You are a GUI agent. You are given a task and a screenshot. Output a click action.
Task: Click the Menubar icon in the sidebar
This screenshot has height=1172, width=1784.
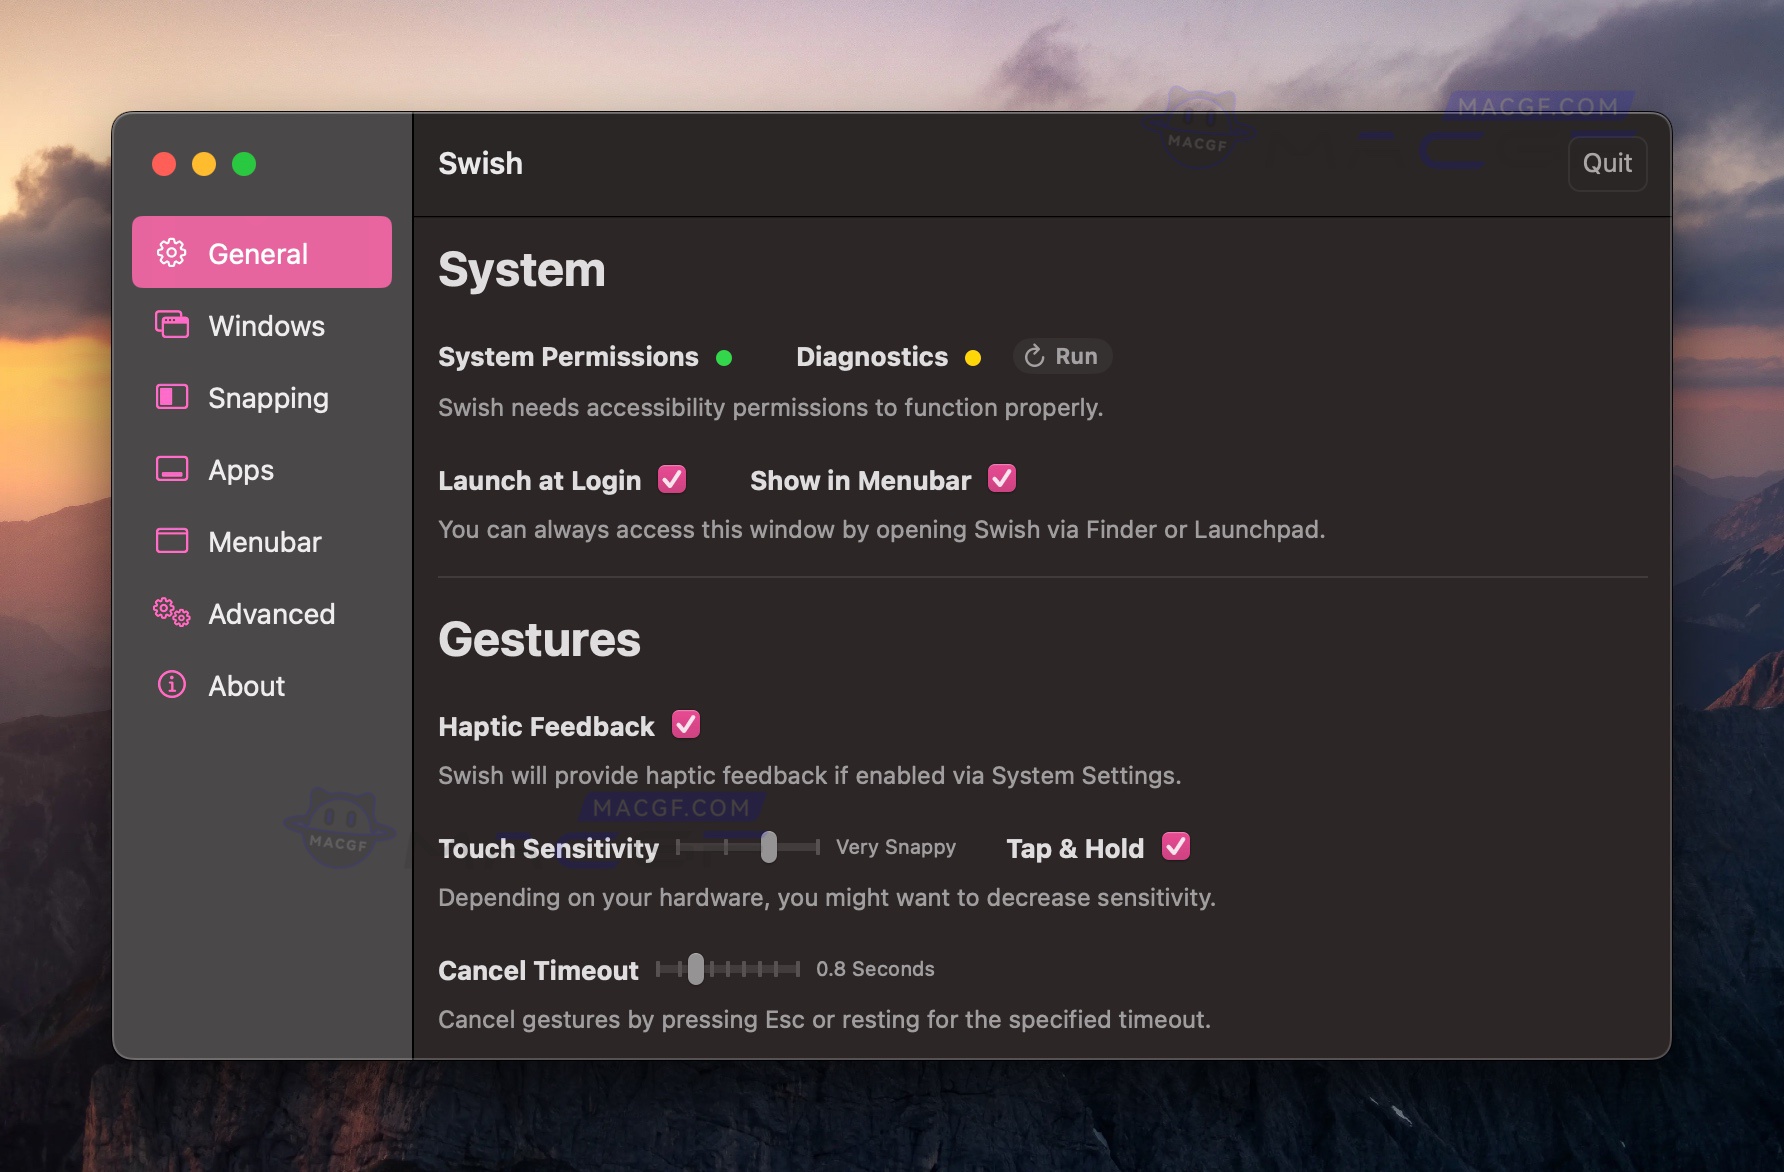coord(170,541)
